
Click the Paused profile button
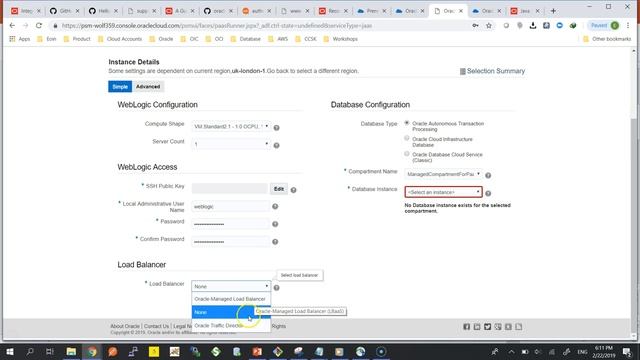[x=605, y=25]
